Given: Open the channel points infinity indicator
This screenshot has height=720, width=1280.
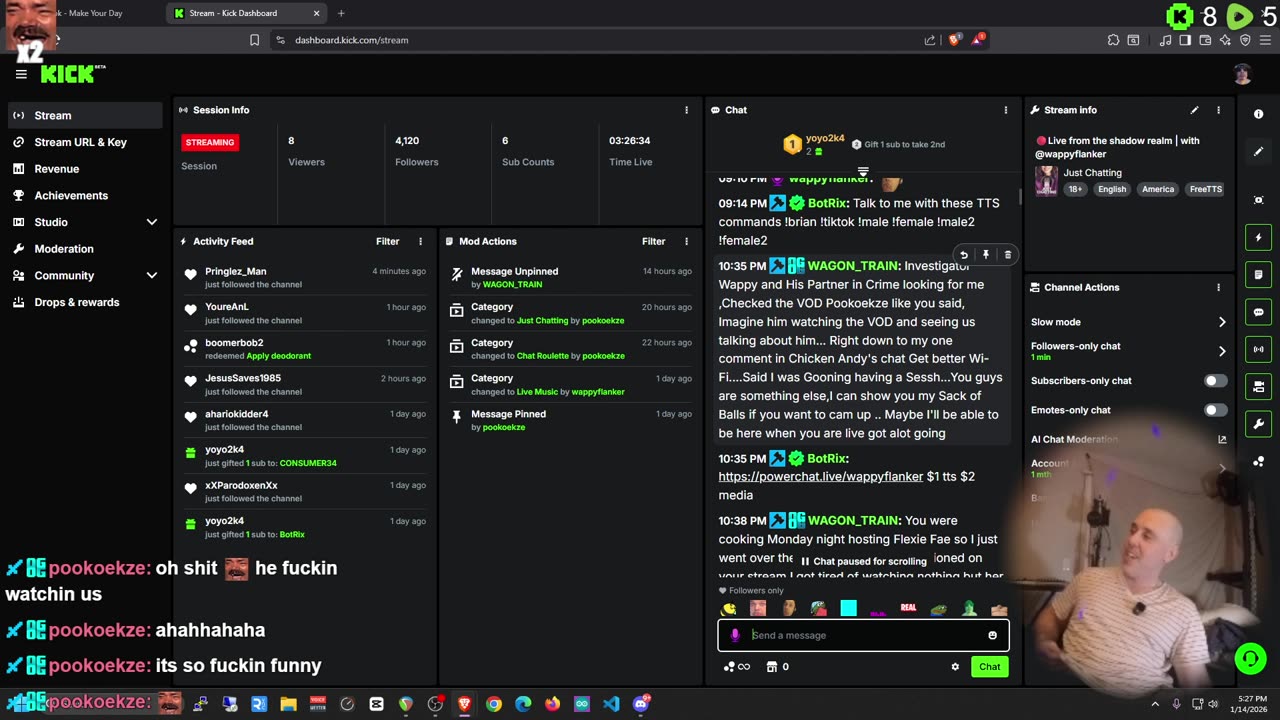Looking at the screenshot, I should 736,667.
